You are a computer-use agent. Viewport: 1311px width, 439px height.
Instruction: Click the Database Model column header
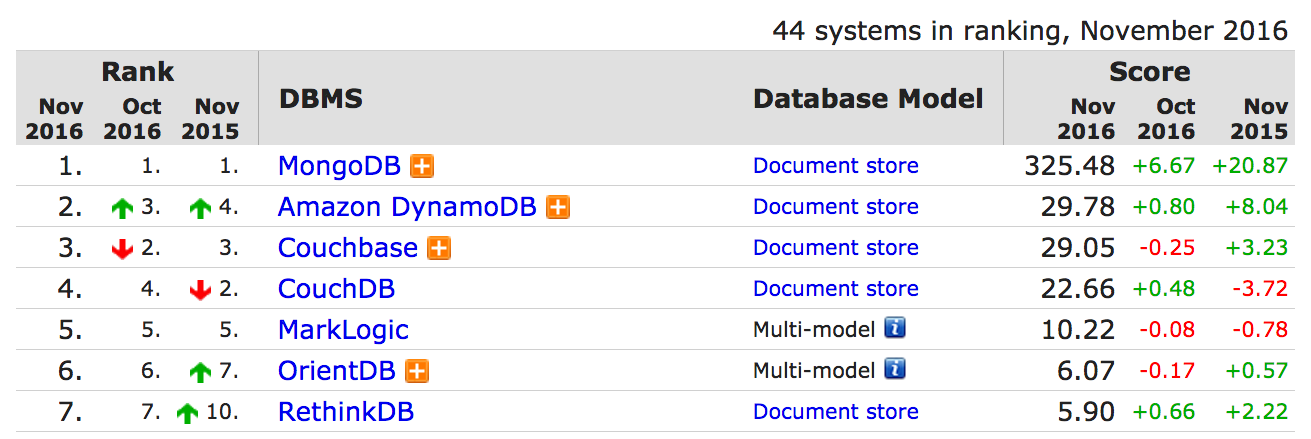(868, 99)
